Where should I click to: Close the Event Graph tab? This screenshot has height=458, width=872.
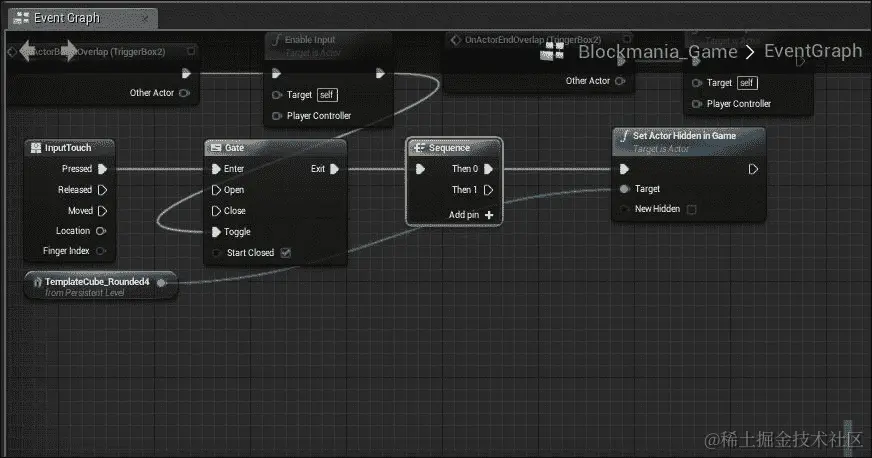point(145,18)
